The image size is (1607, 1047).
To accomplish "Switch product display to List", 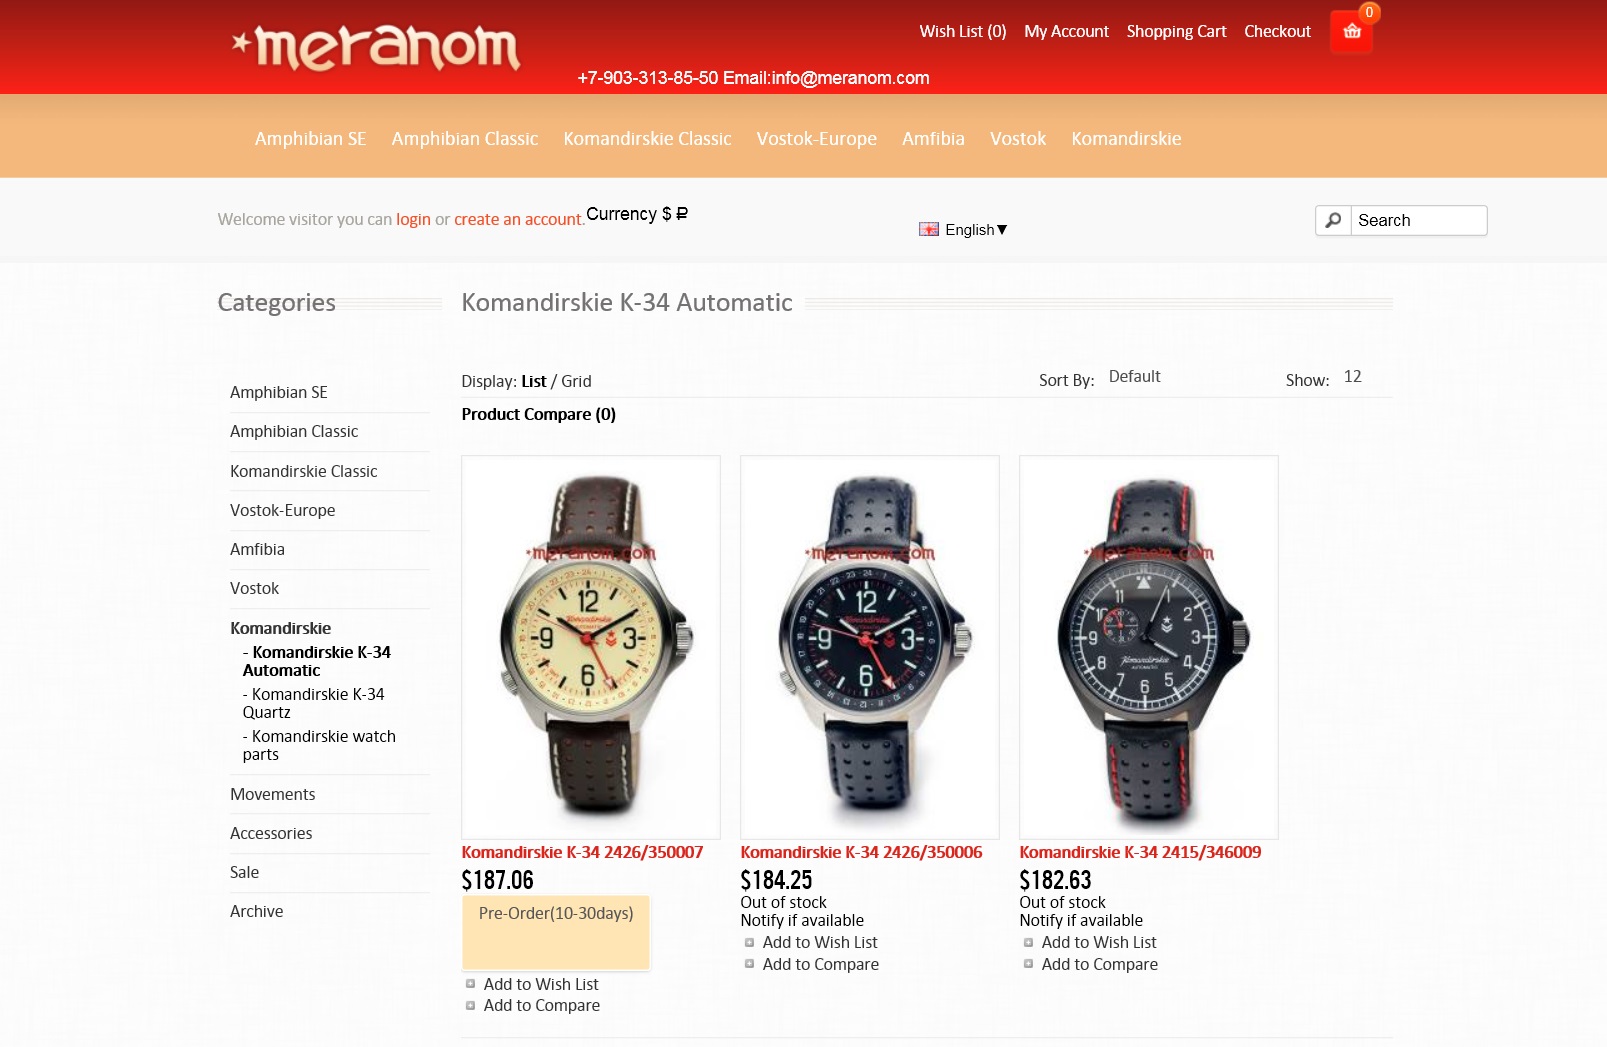I will (x=534, y=381).
